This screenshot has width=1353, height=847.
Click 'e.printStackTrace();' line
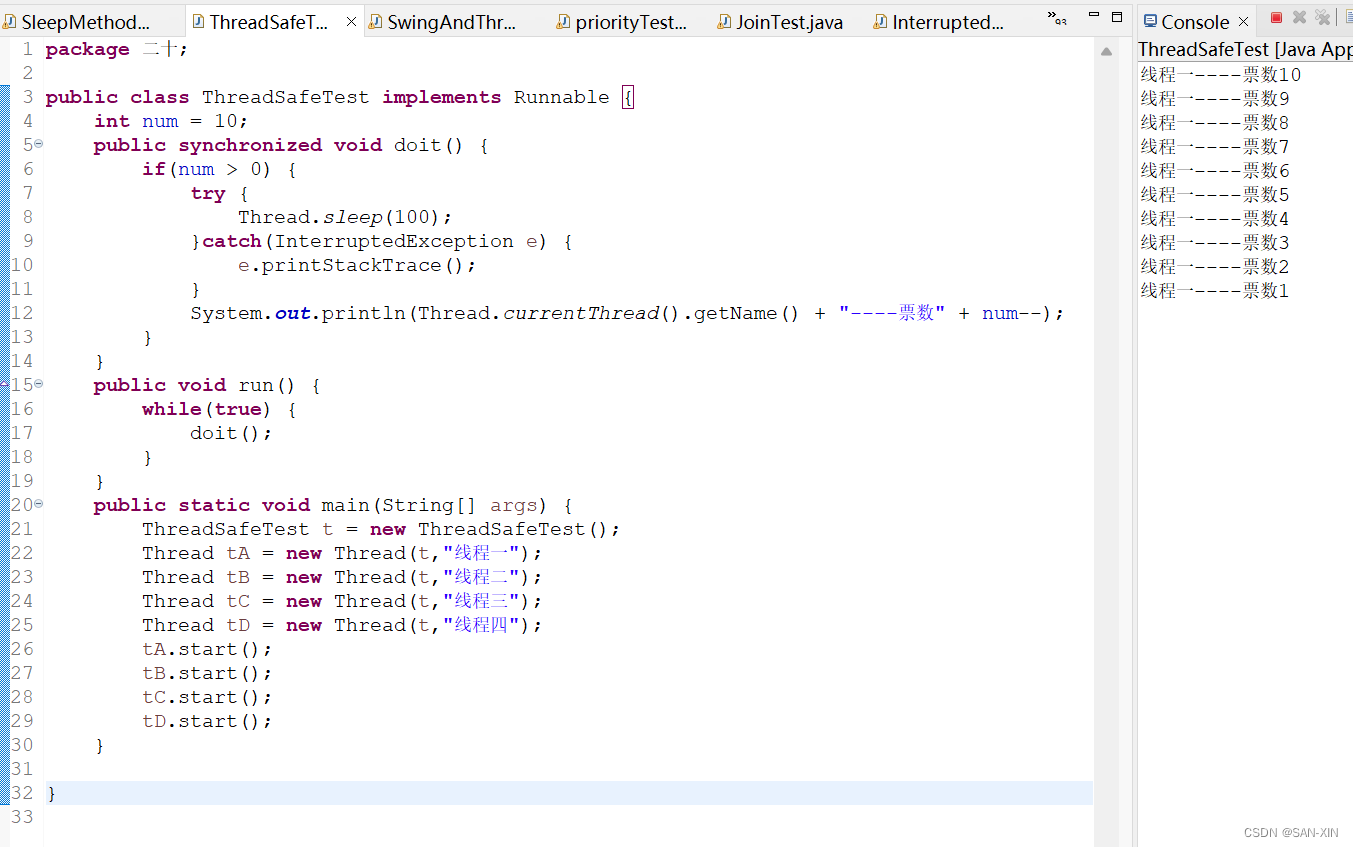[357, 265]
